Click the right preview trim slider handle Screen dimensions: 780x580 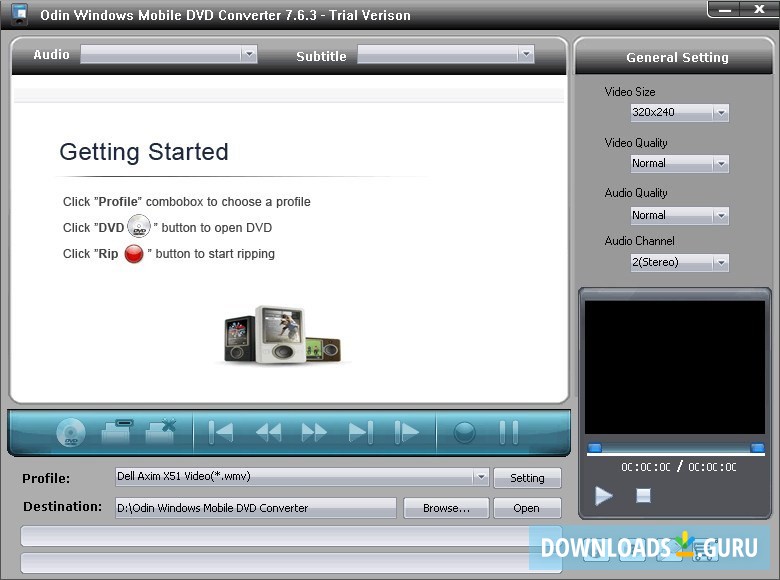point(757,448)
